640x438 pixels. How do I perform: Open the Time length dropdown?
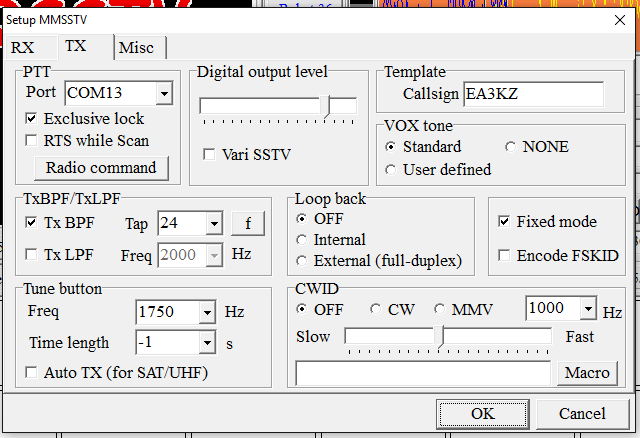click(207, 342)
